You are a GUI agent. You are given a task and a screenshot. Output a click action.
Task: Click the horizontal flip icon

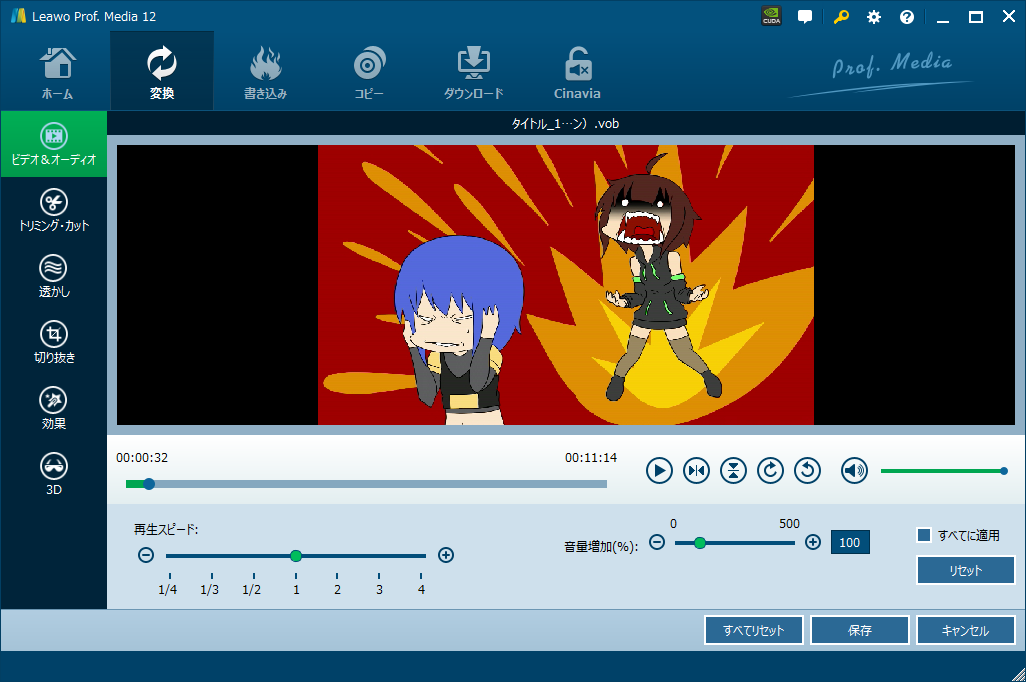click(x=696, y=470)
